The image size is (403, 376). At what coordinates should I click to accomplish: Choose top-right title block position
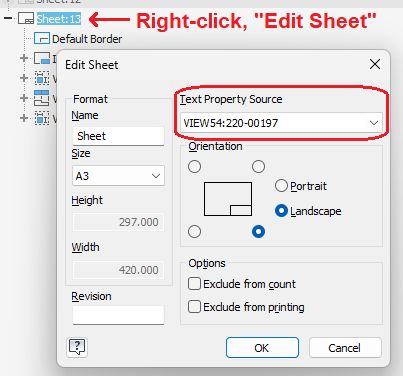(x=258, y=166)
